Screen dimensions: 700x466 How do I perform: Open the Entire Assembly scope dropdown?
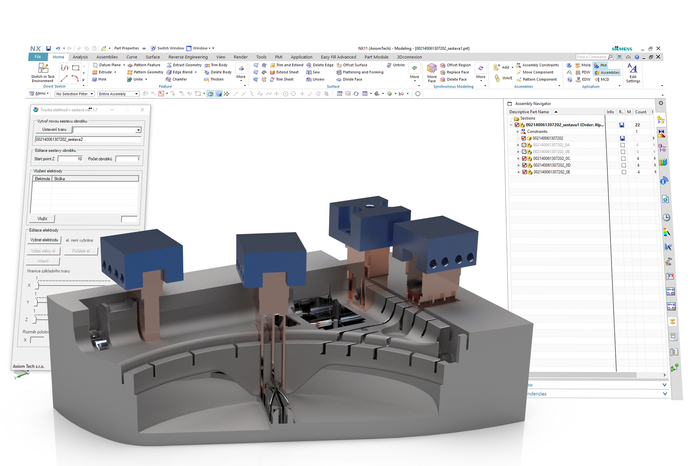[x=118, y=94]
